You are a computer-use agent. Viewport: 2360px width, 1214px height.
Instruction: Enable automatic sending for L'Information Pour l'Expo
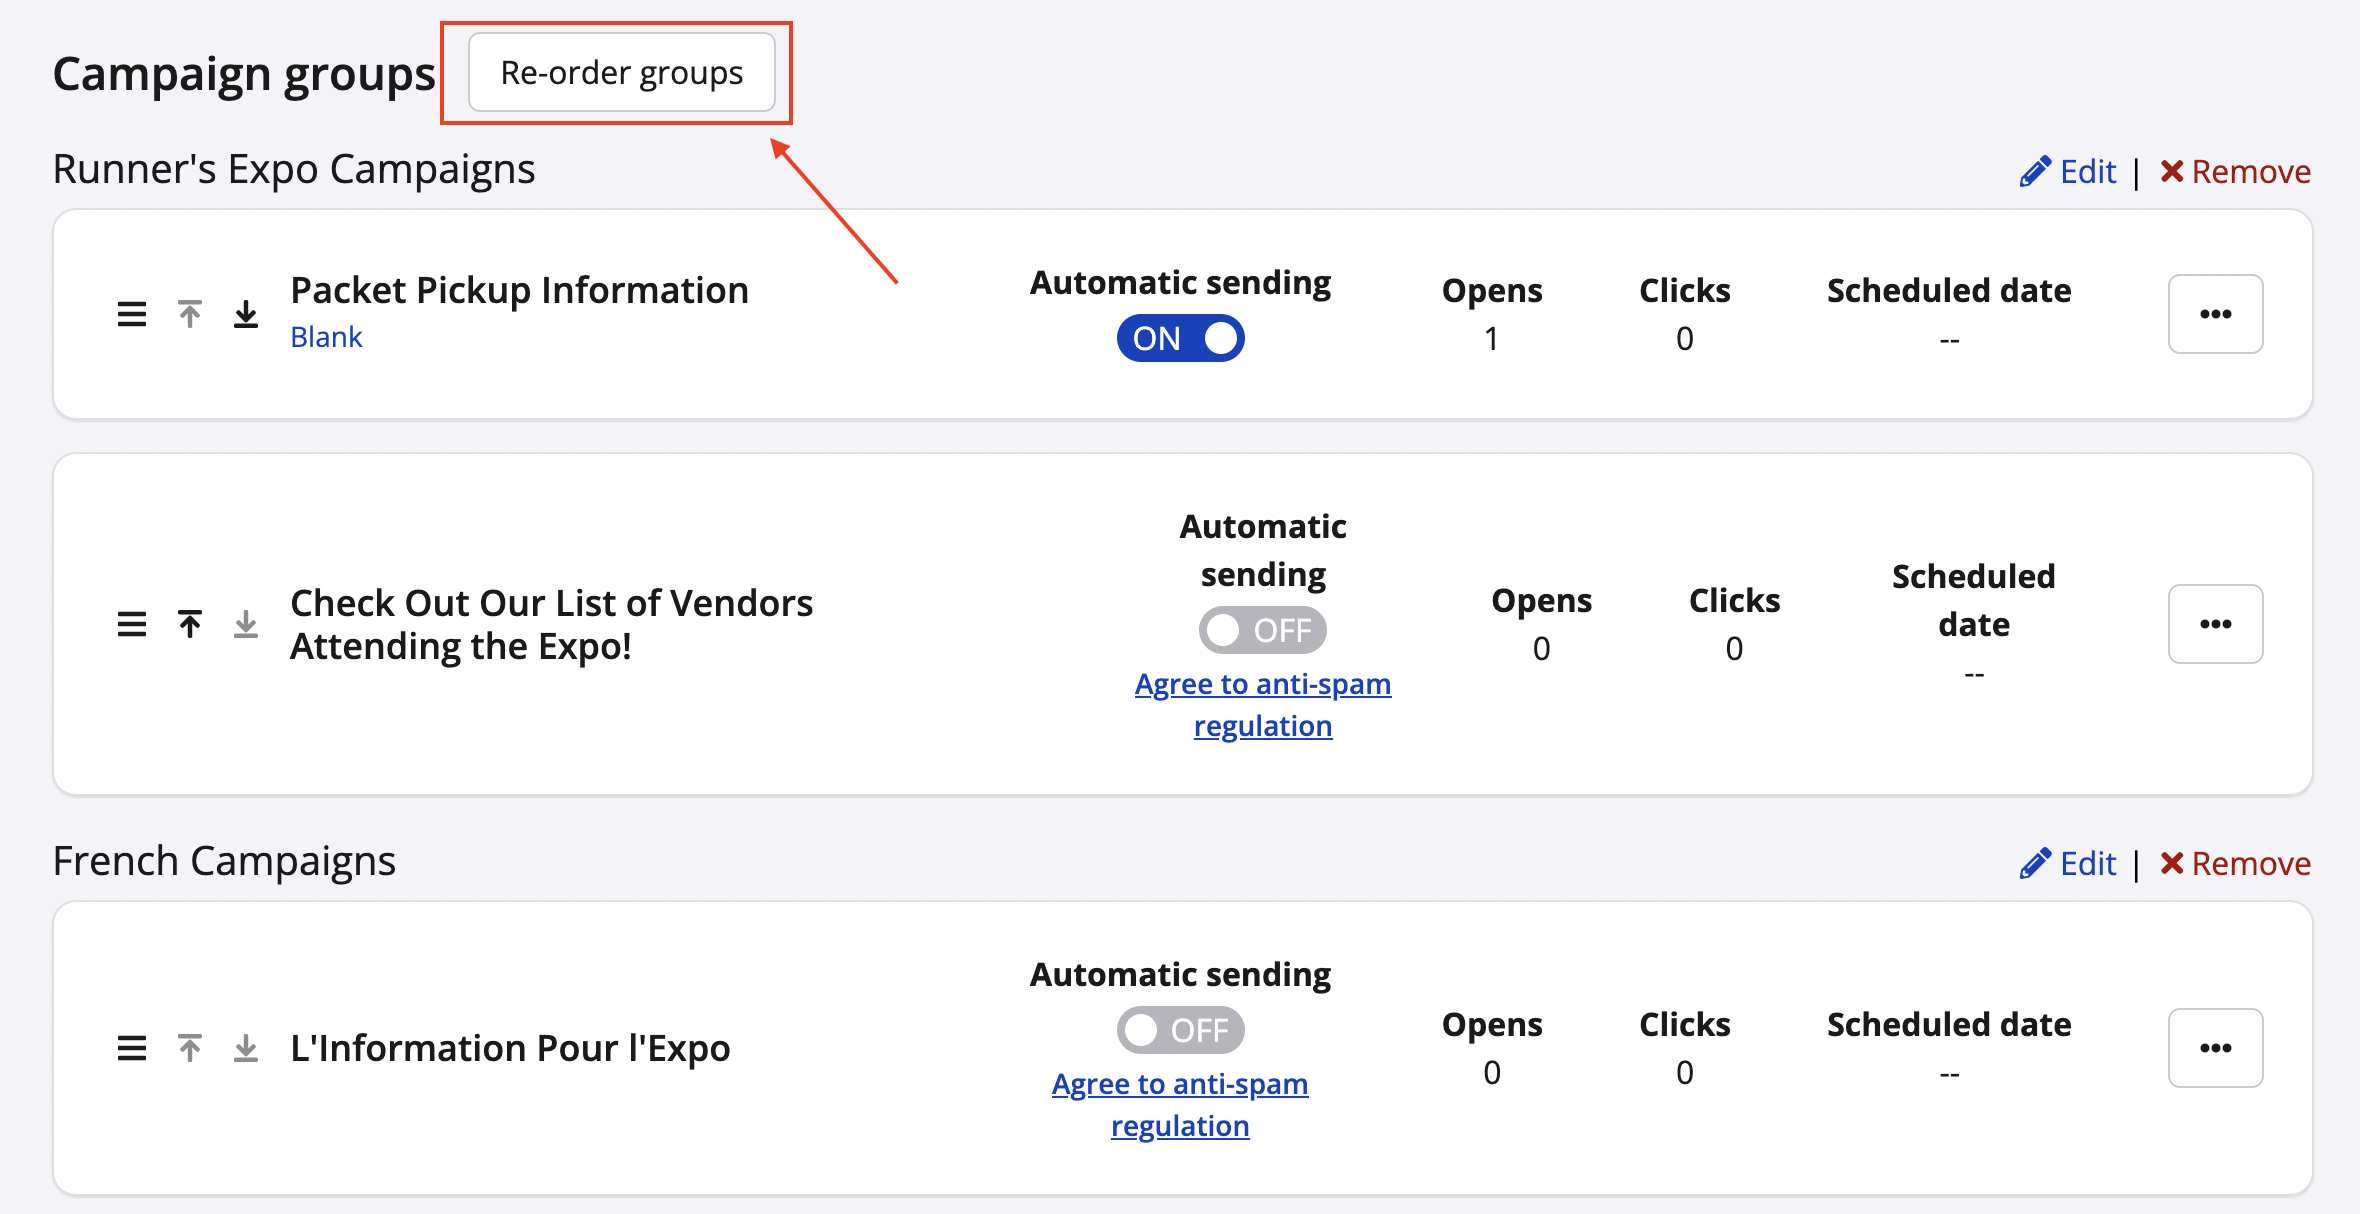pos(1180,1030)
